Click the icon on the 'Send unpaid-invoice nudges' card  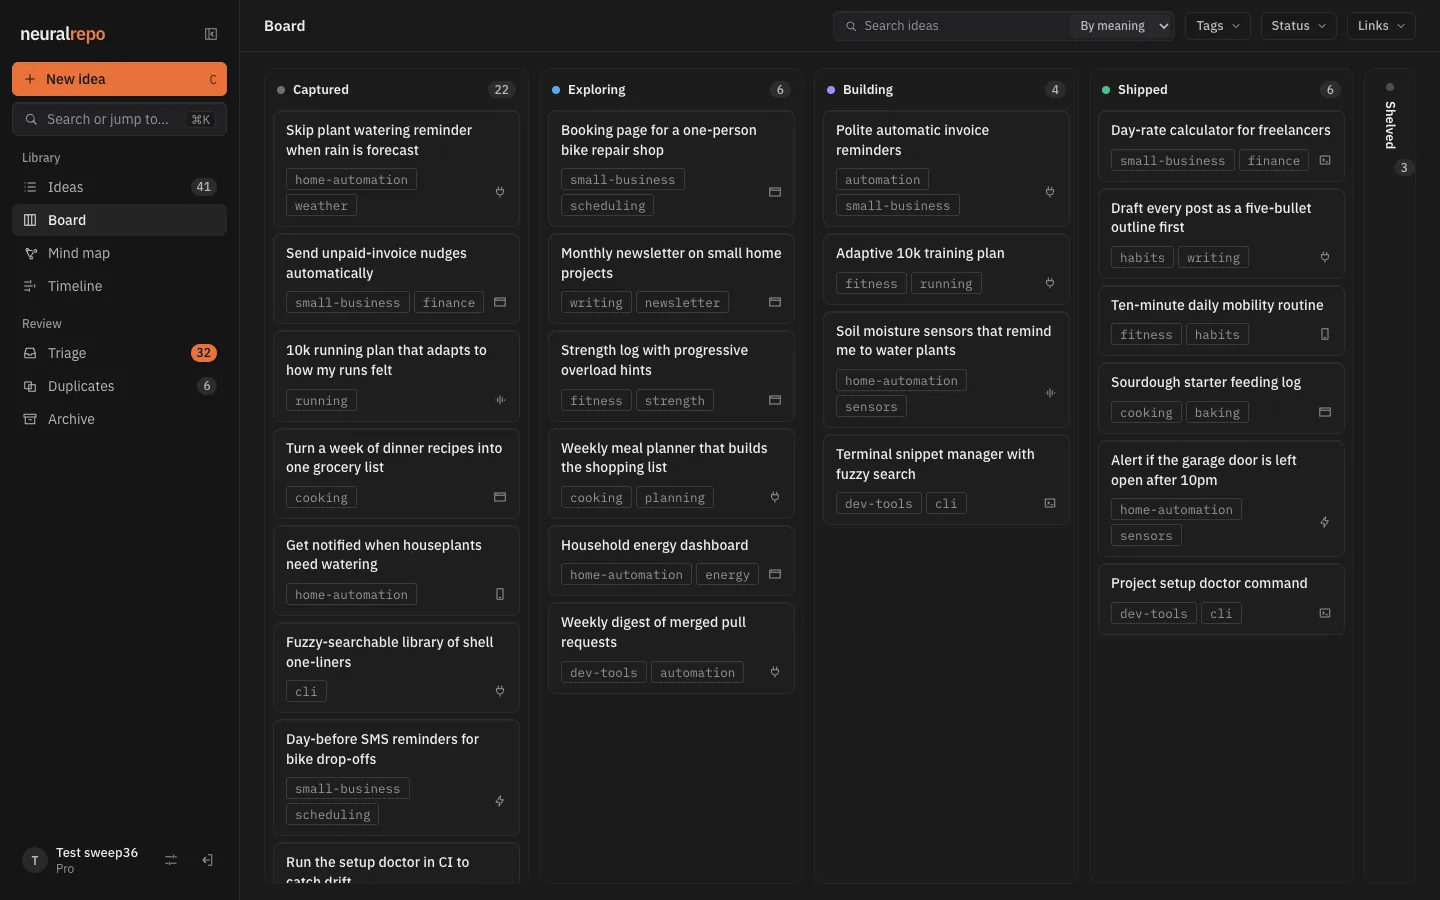click(500, 302)
